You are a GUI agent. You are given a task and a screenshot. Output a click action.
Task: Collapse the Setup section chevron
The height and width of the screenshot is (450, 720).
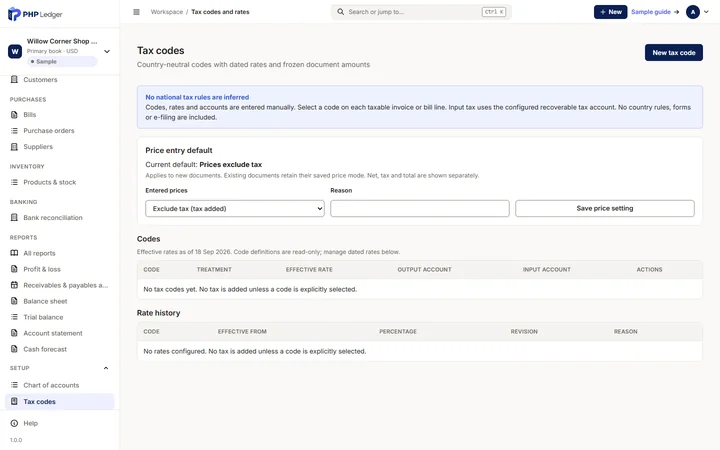click(106, 368)
